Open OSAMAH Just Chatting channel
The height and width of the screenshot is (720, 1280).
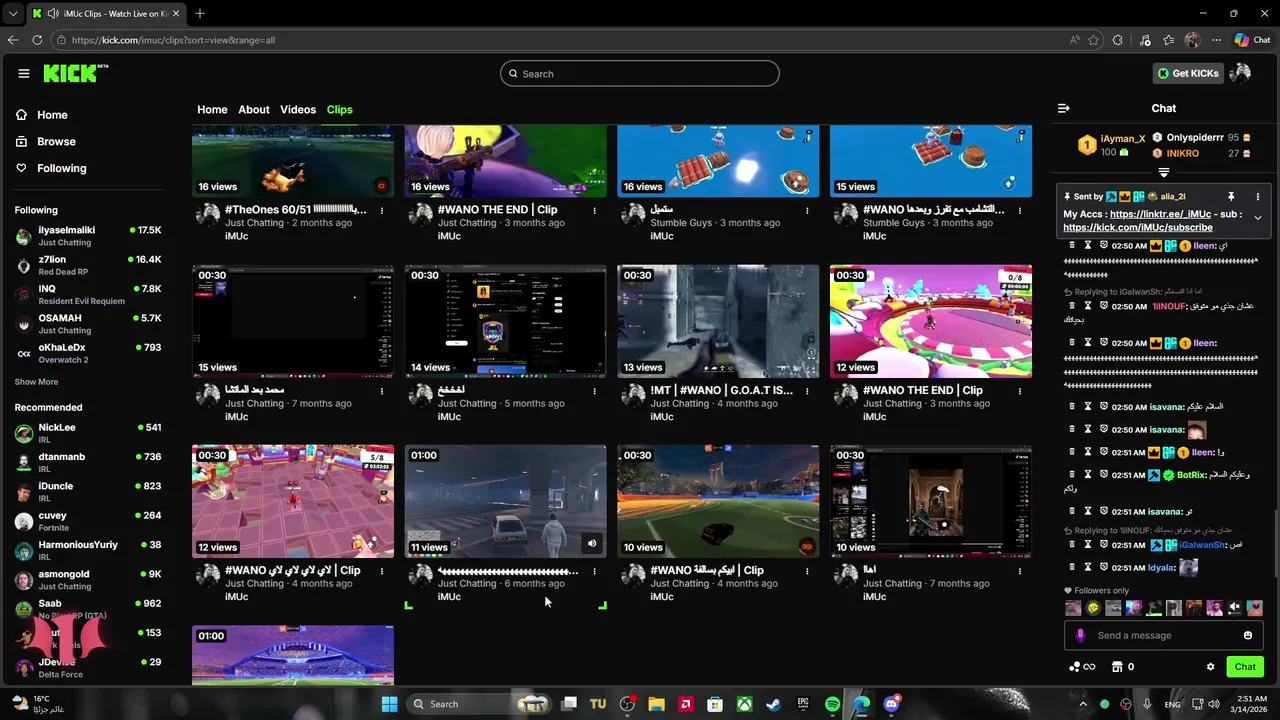(x=88, y=324)
